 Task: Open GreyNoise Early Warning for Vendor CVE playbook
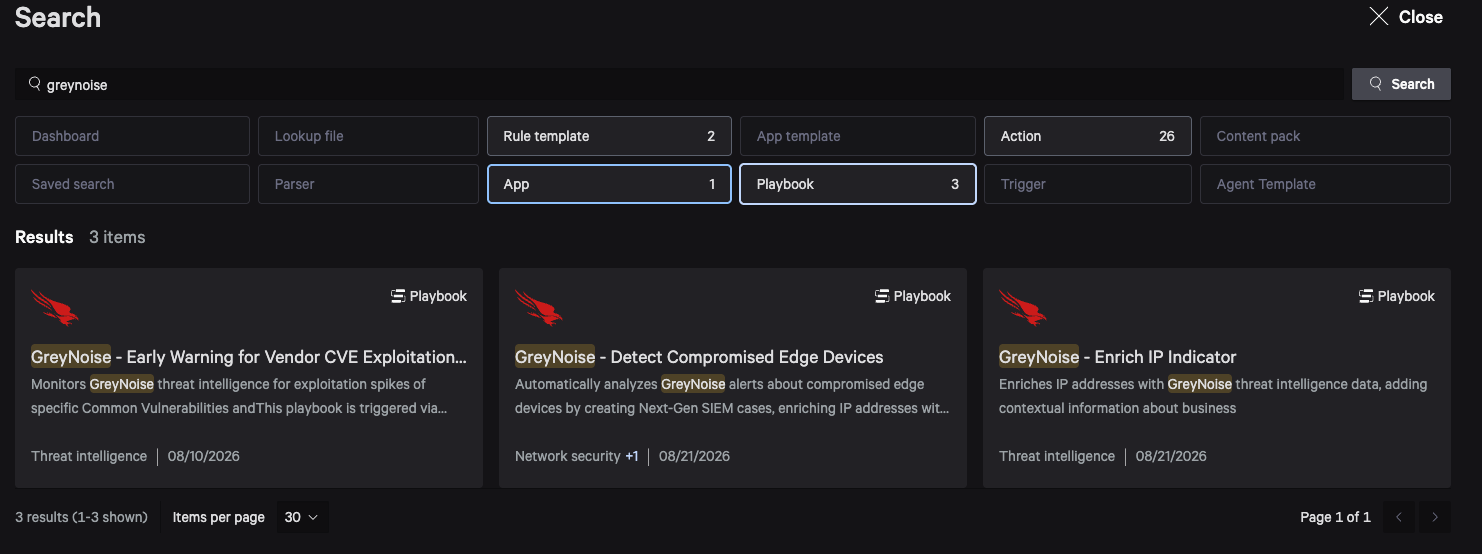pos(249,357)
